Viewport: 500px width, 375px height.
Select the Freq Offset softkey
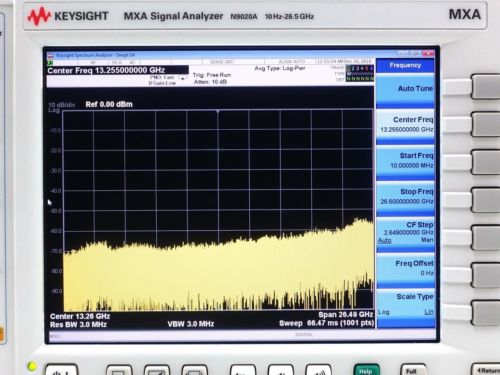tap(405, 269)
